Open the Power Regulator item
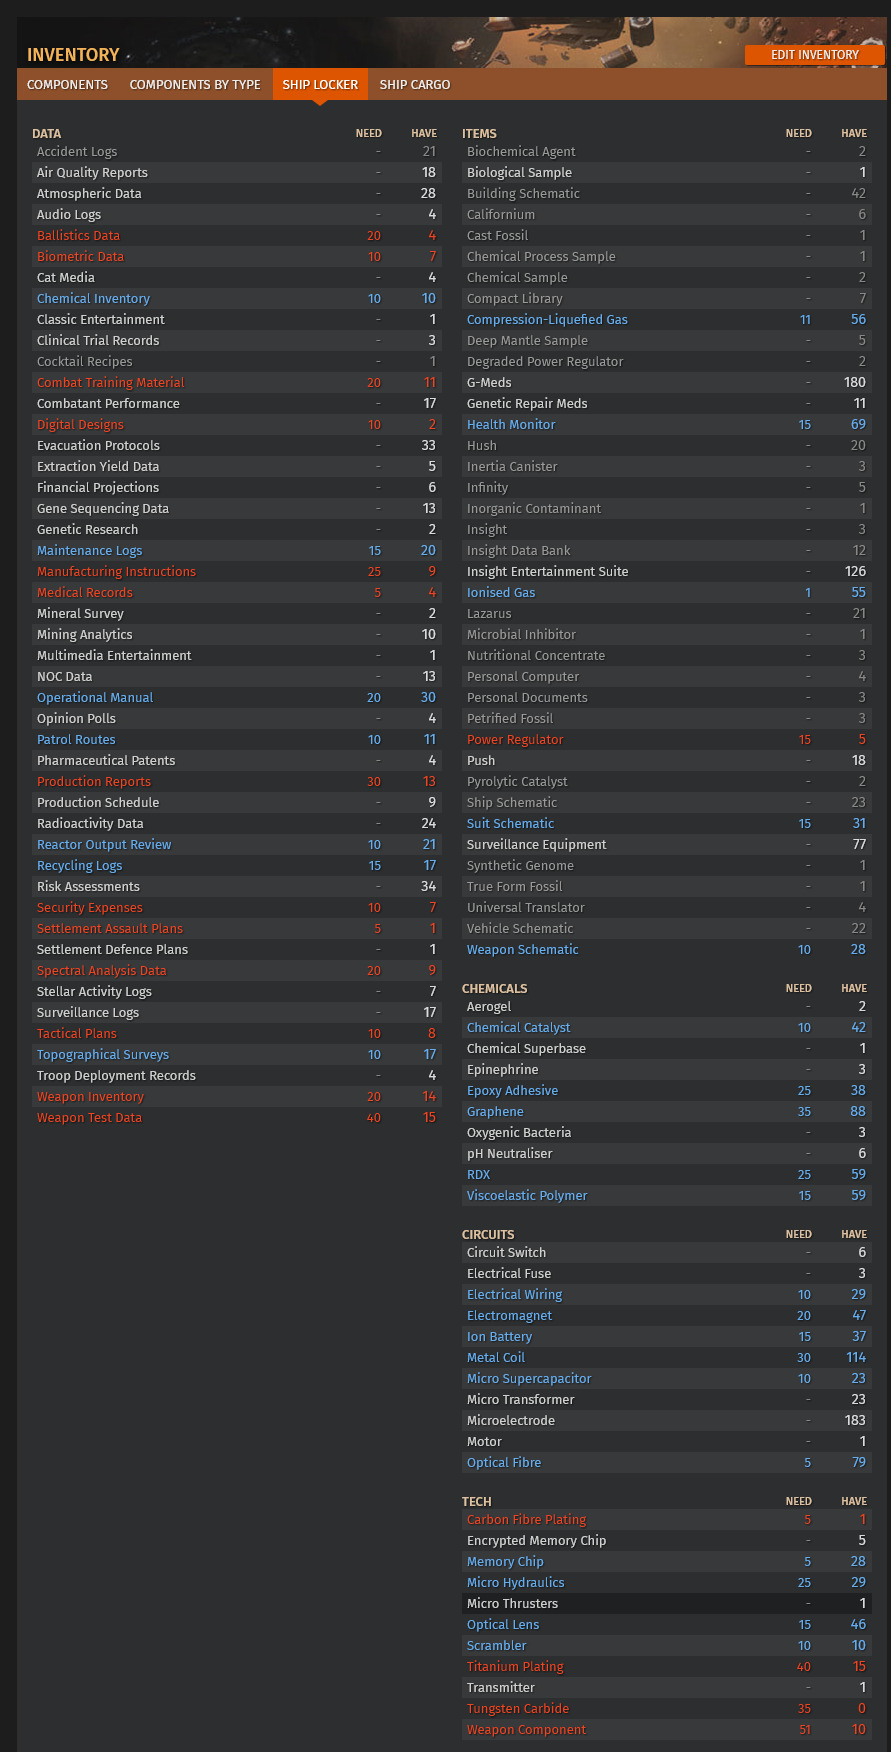 [x=515, y=740]
